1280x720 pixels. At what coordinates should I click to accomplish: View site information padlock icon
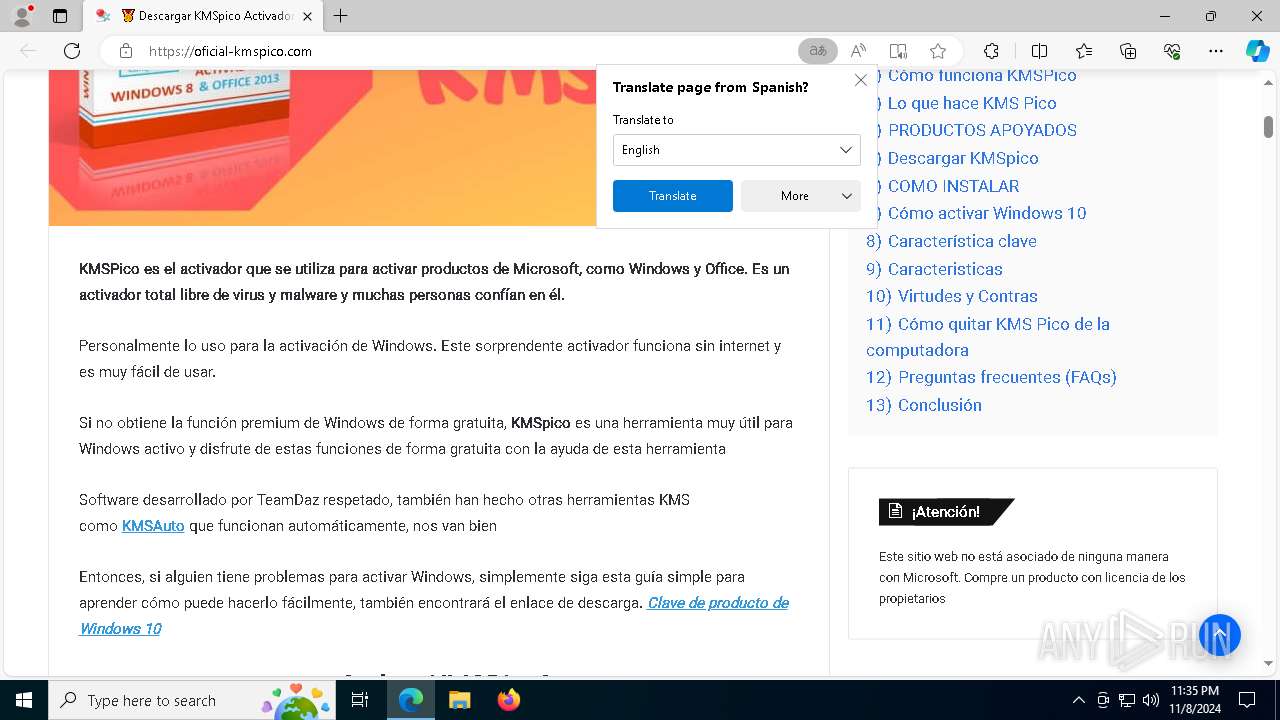coord(125,51)
